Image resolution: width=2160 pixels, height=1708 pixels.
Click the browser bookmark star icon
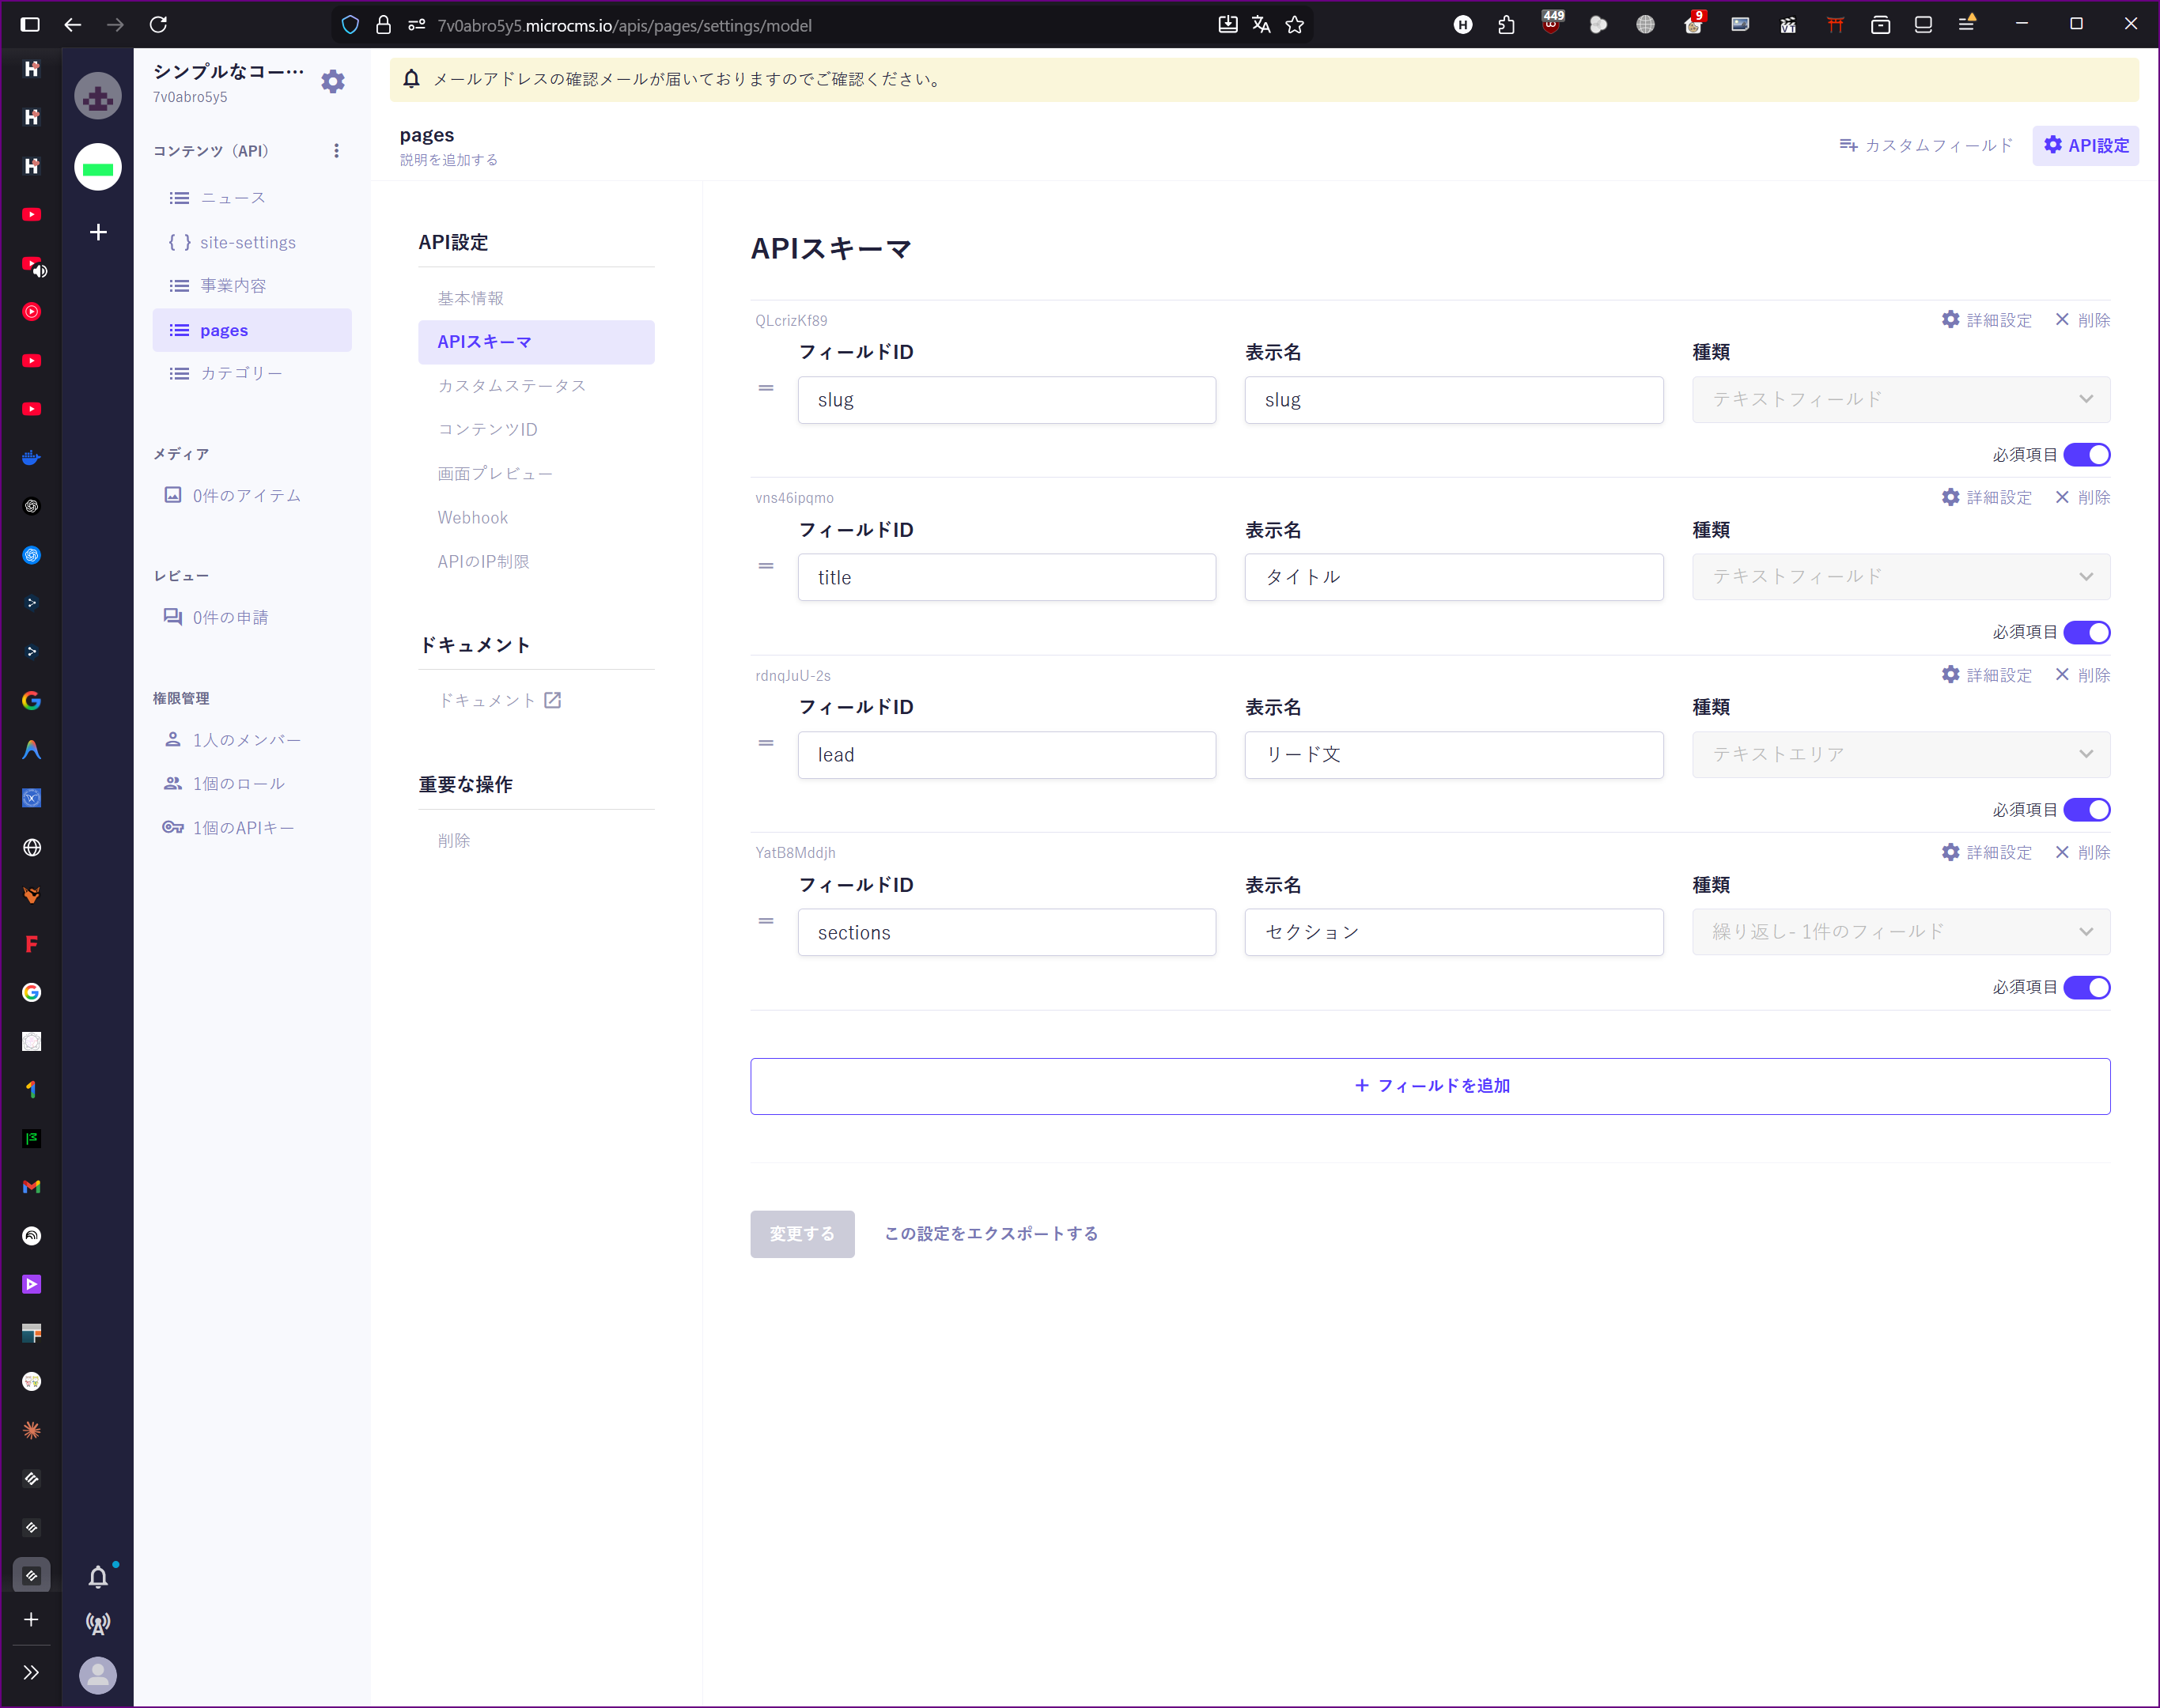click(x=1295, y=25)
